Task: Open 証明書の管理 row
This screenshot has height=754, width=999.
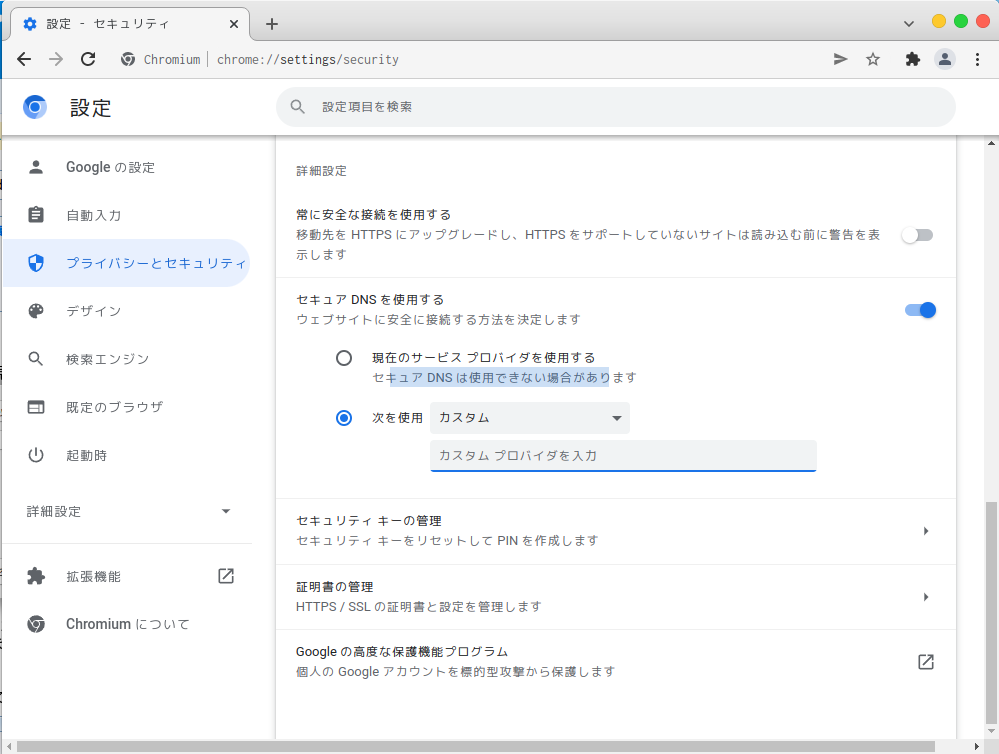Action: (x=615, y=597)
